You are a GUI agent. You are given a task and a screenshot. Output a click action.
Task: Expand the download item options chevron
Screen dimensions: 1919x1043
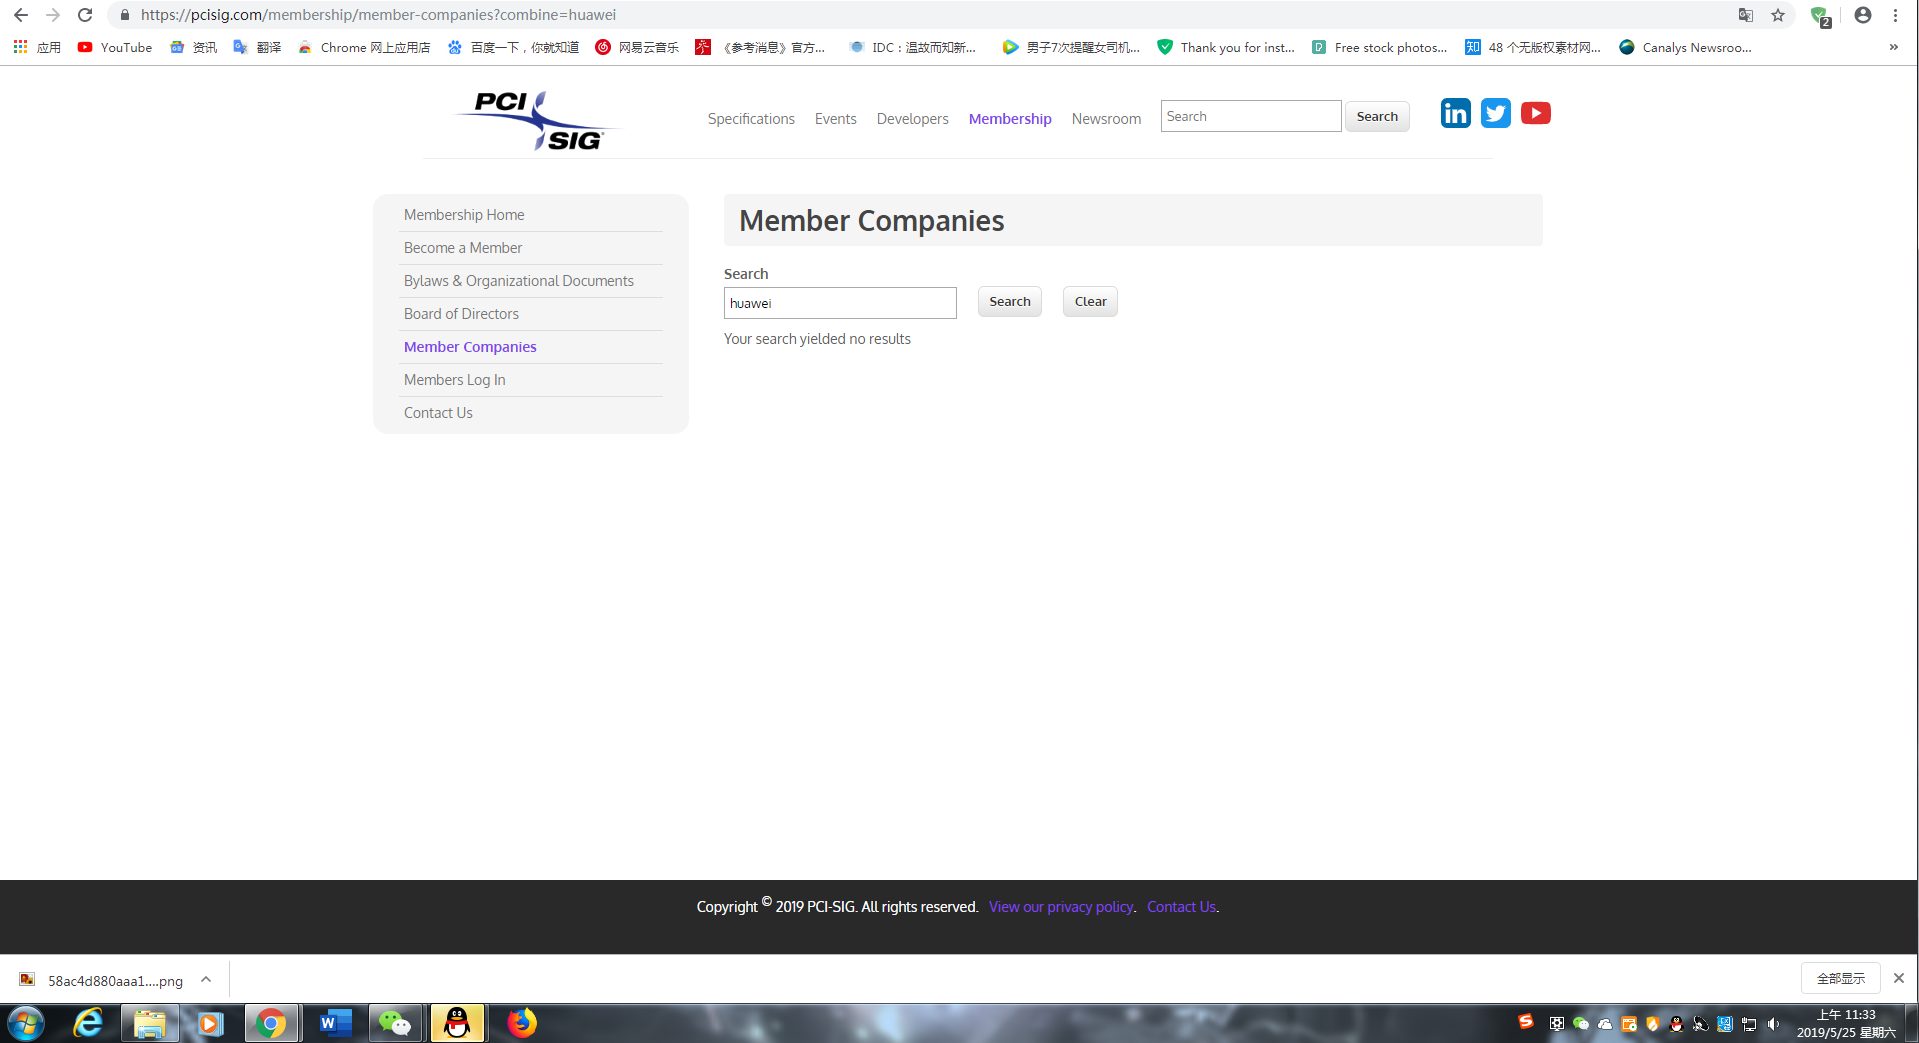coord(206,979)
